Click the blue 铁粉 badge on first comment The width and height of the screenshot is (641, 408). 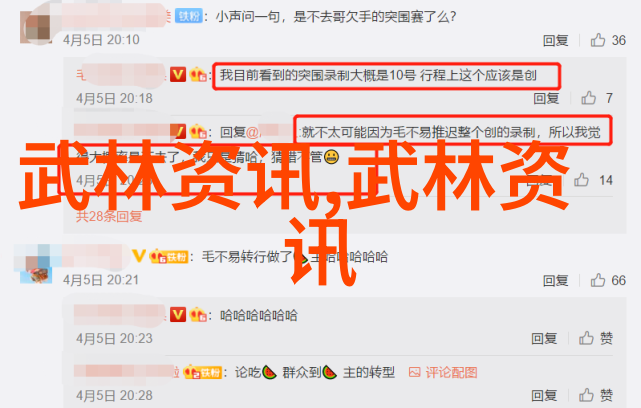coord(189,16)
